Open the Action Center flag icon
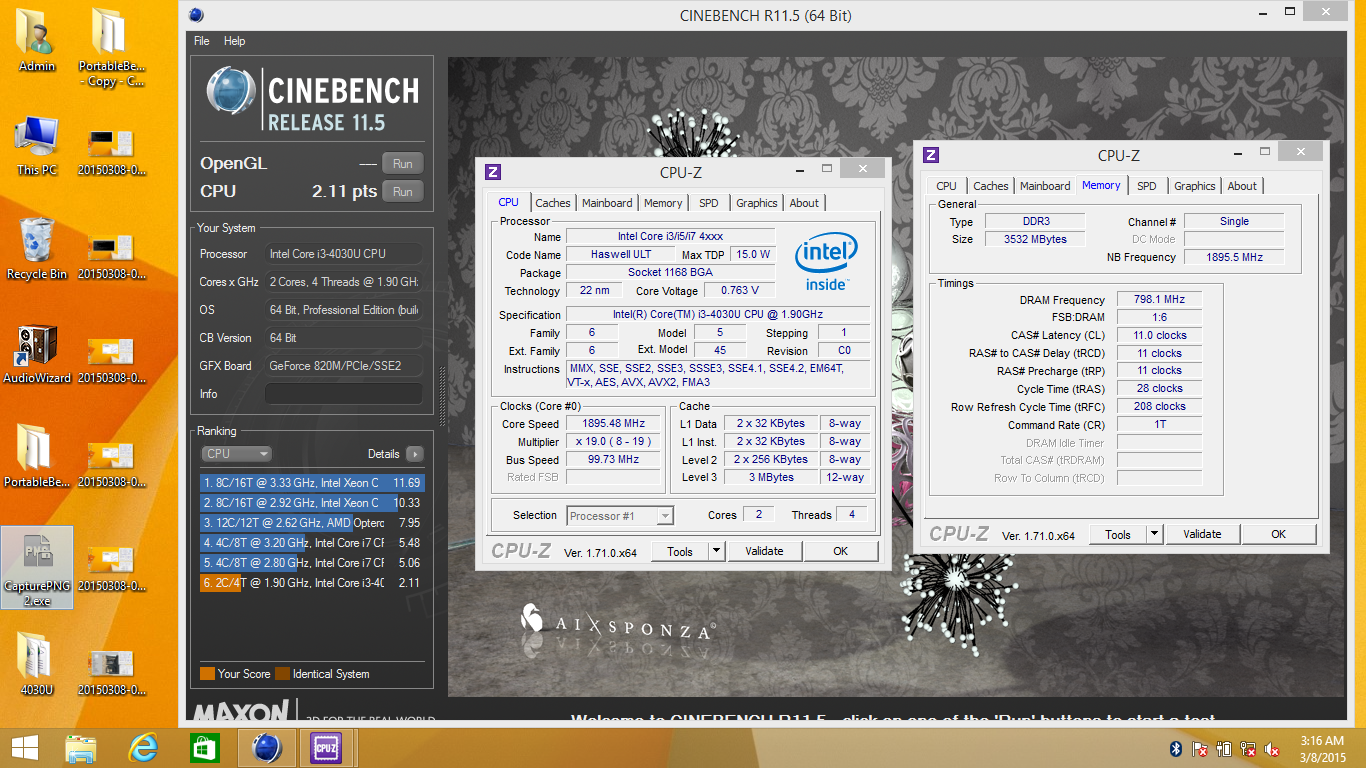Image resolution: width=1366 pixels, height=768 pixels. point(1200,749)
